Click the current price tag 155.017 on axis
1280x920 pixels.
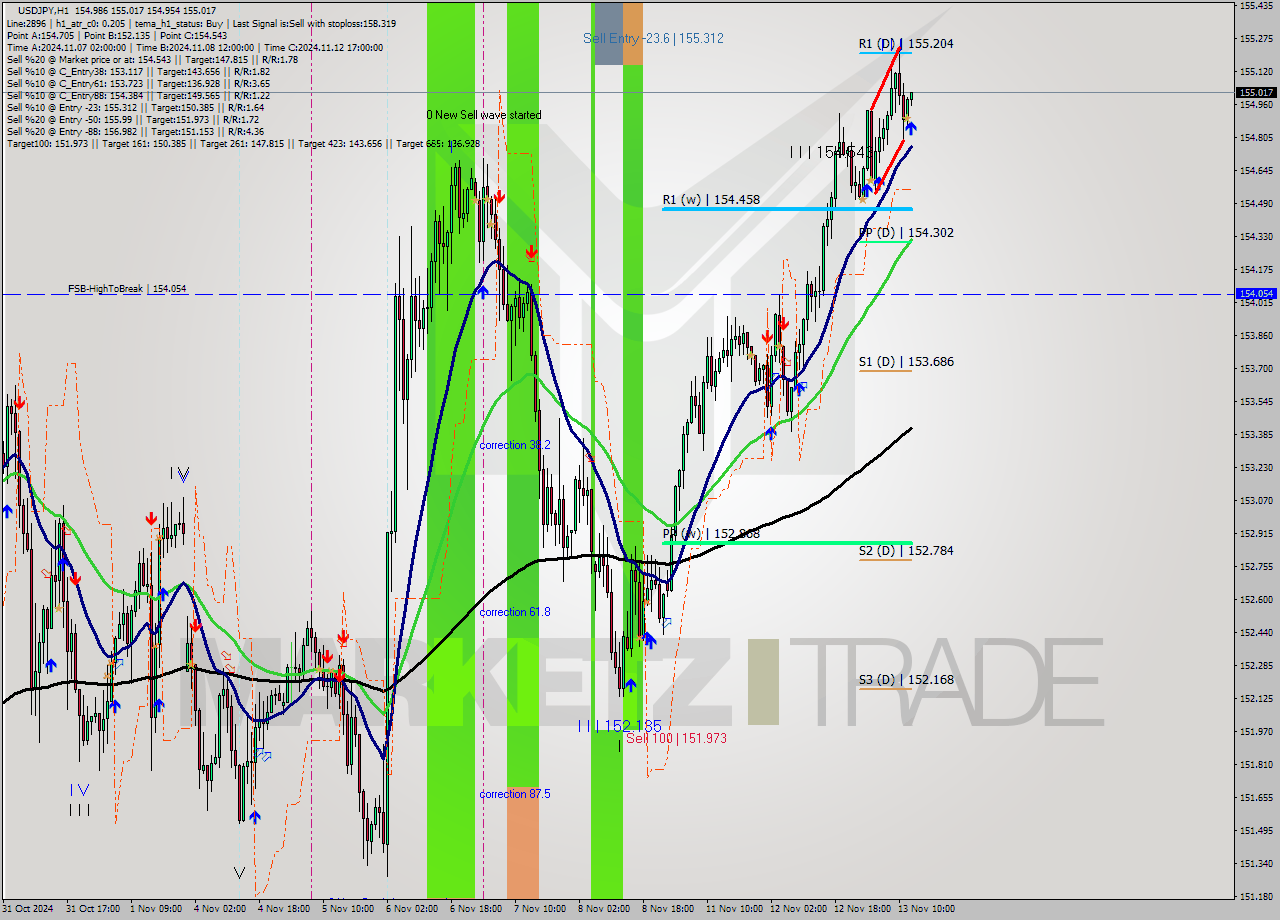click(x=1256, y=93)
